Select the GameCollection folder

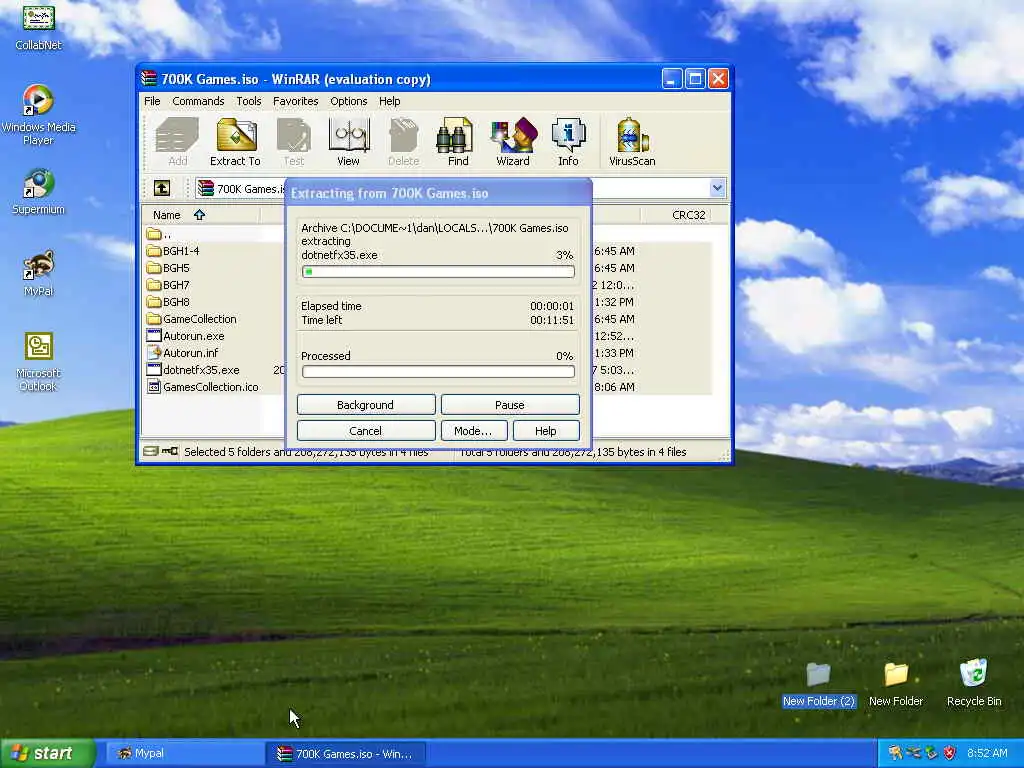coord(191,319)
